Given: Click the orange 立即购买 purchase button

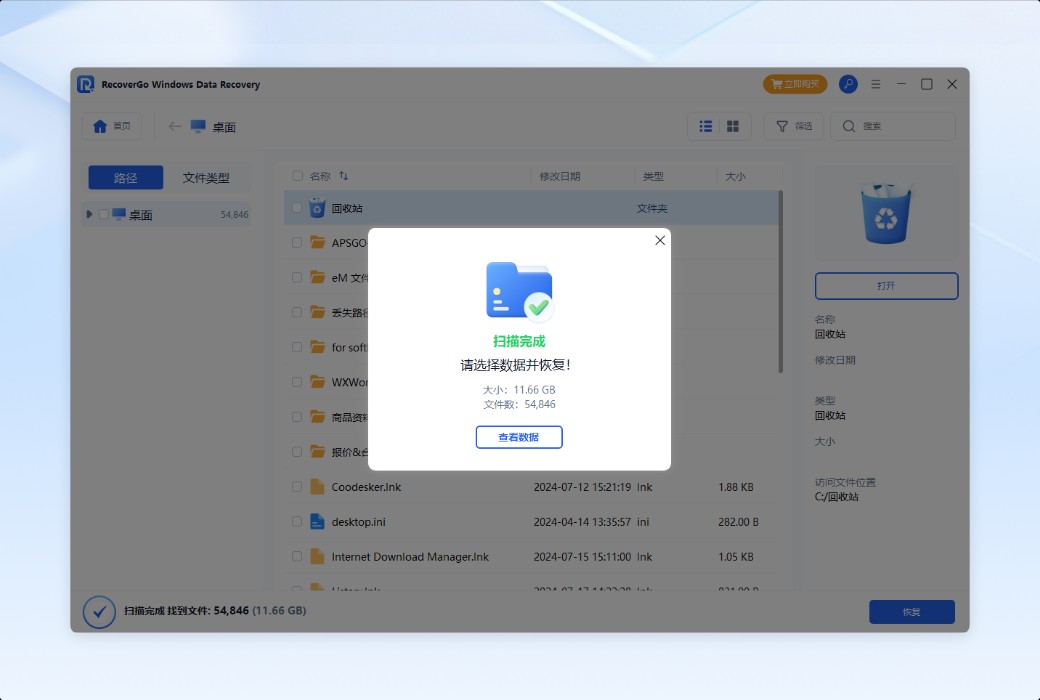Looking at the screenshot, I should [x=795, y=84].
